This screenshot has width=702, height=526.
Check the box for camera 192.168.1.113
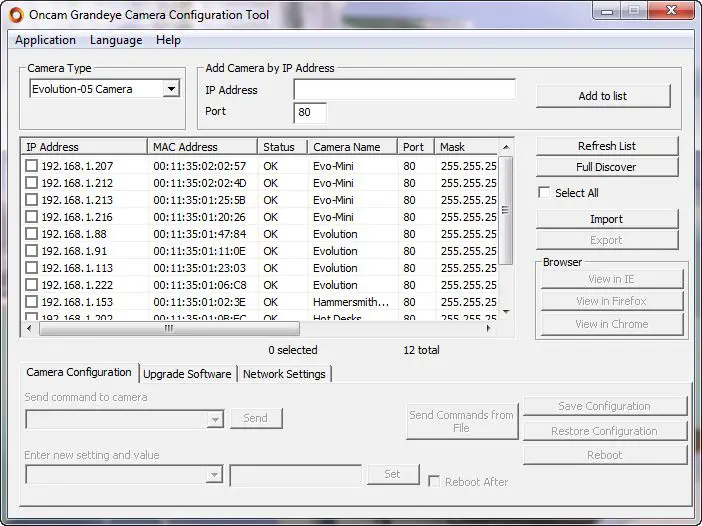31,268
